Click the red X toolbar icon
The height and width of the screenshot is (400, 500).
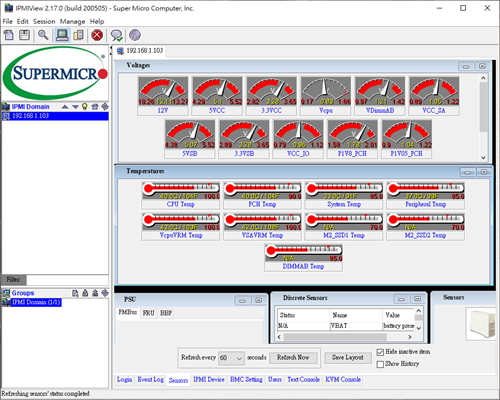click(97, 35)
